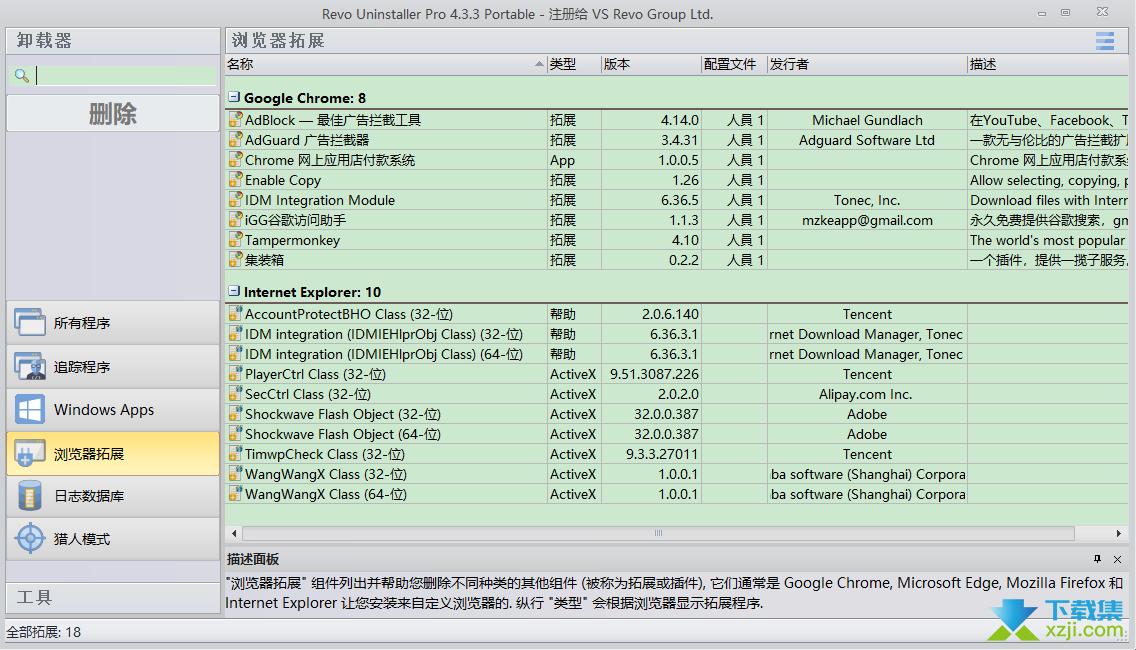Screen dimensions: 1136x650
Task: Select the IDM integration (IDMIEHlprObj Class) (32-位) row
Action: (x=677, y=334)
